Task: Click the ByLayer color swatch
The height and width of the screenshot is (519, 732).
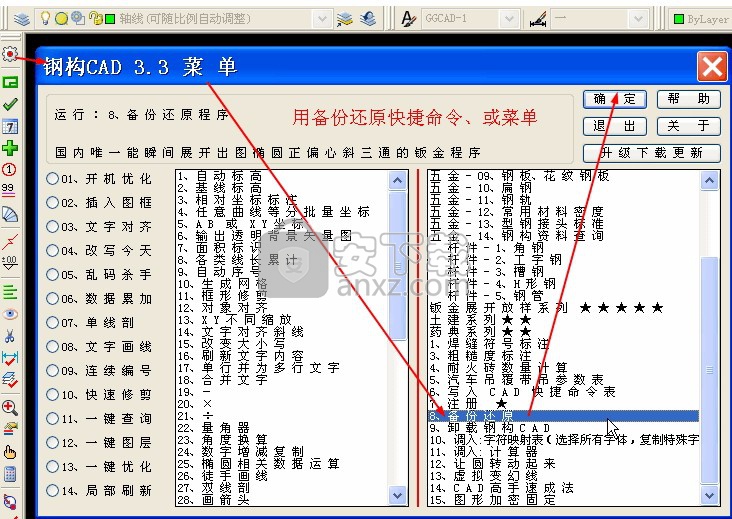Action: click(679, 19)
